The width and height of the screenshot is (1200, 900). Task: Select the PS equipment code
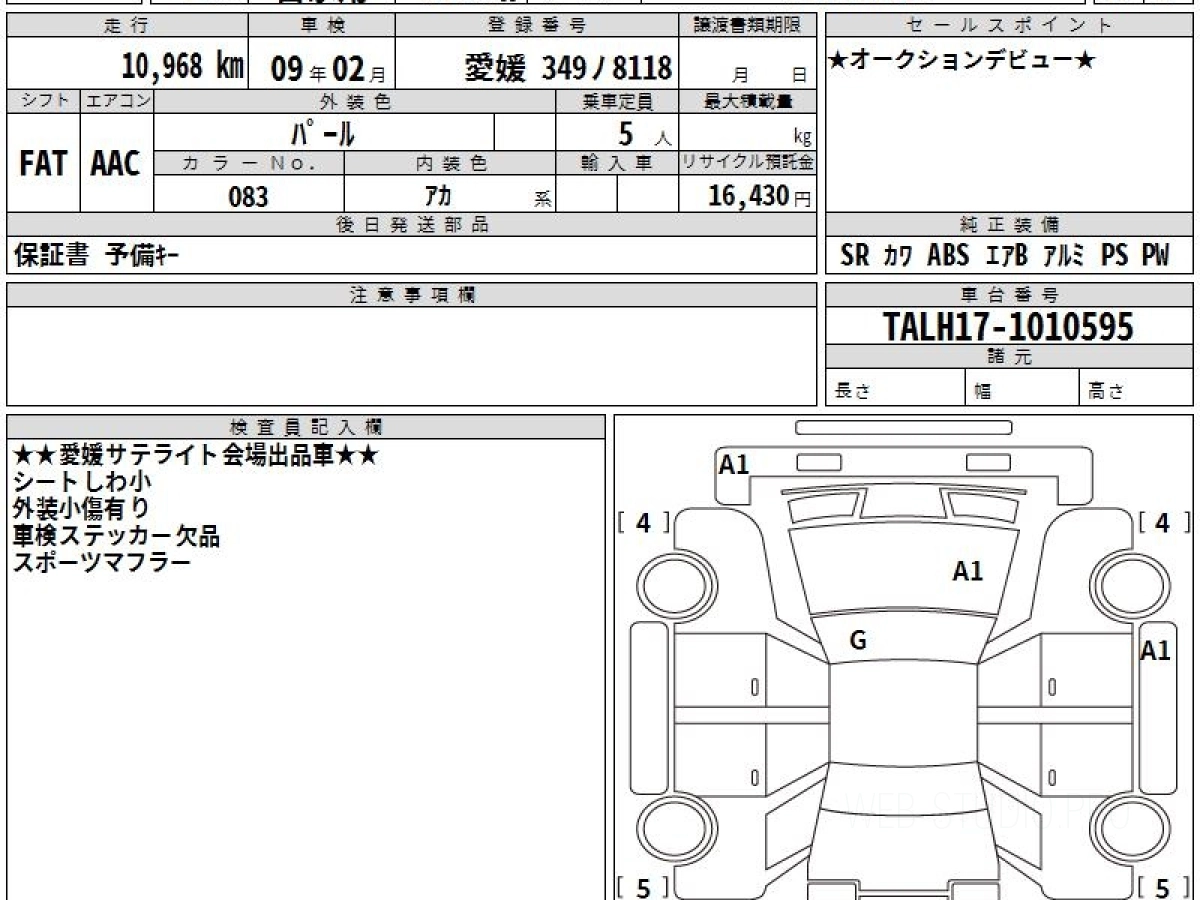click(x=1114, y=256)
